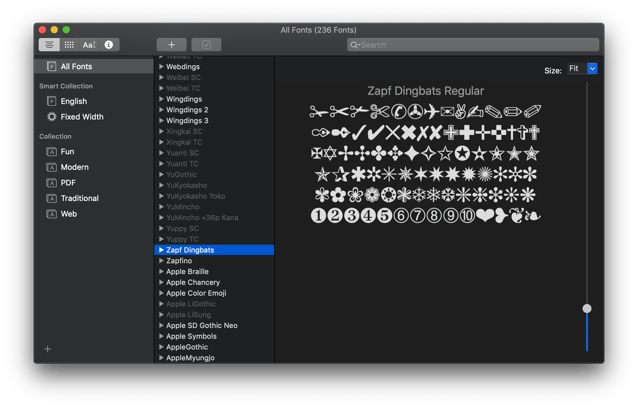
Task: Add new collection with sidebar plus
Action: coord(48,349)
